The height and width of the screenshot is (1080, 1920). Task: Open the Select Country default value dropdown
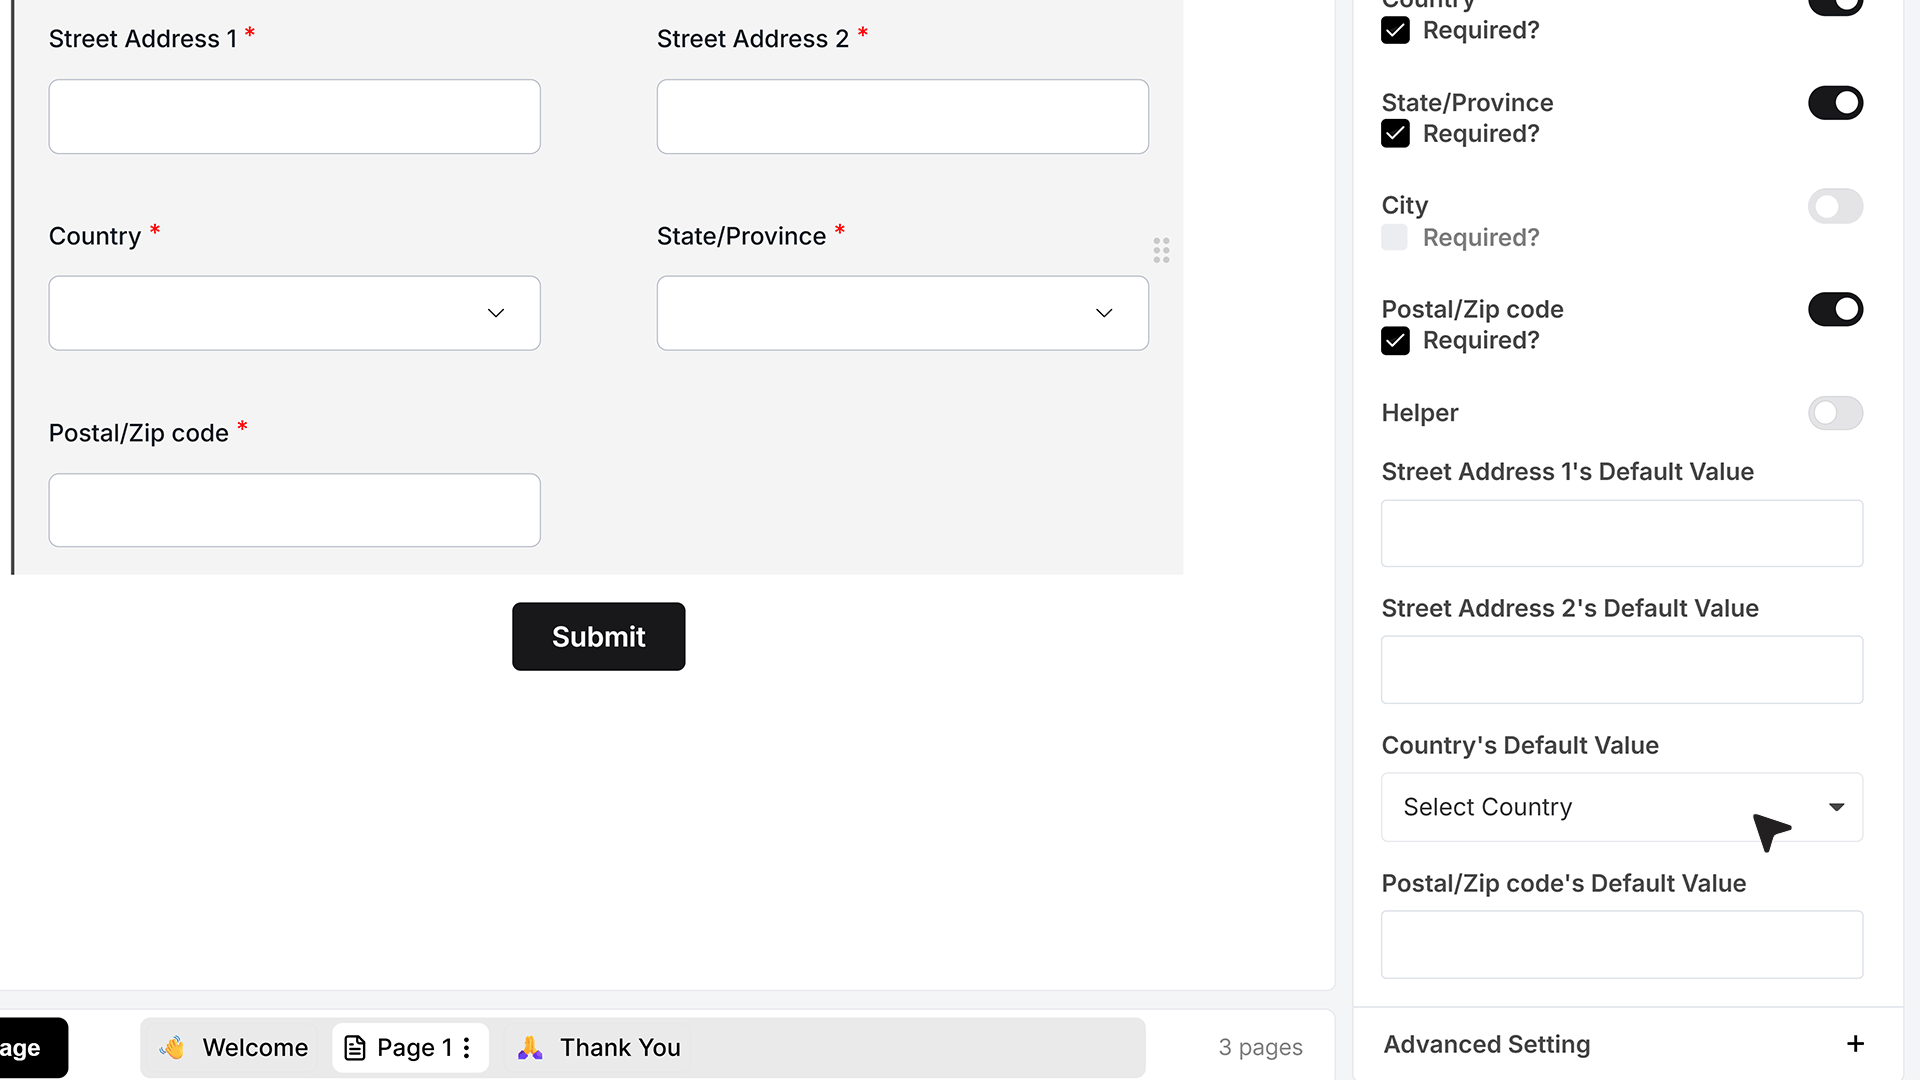pos(1621,807)
